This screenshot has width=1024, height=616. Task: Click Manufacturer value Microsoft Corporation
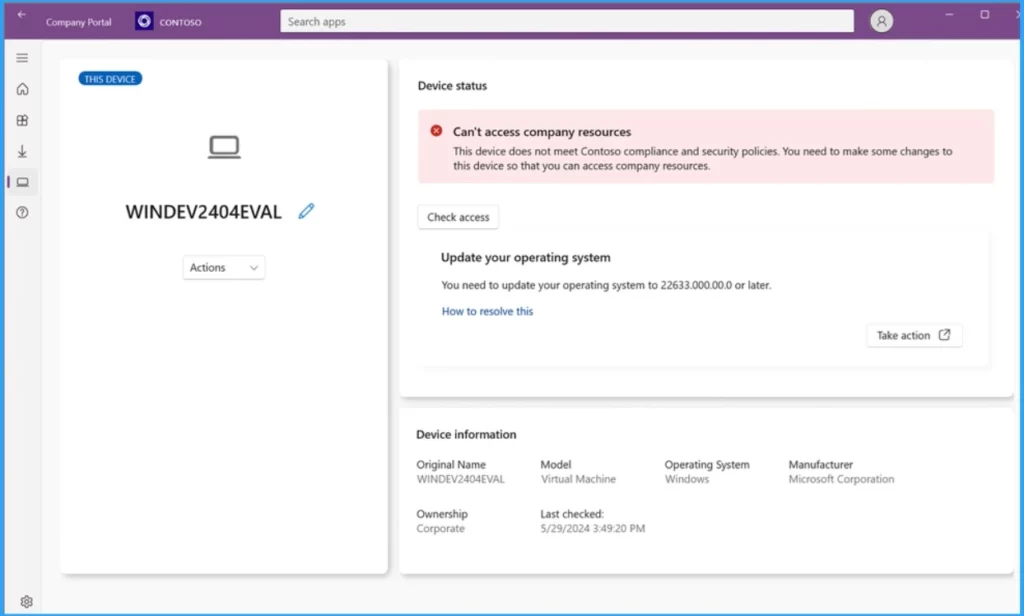click(841, 479)
